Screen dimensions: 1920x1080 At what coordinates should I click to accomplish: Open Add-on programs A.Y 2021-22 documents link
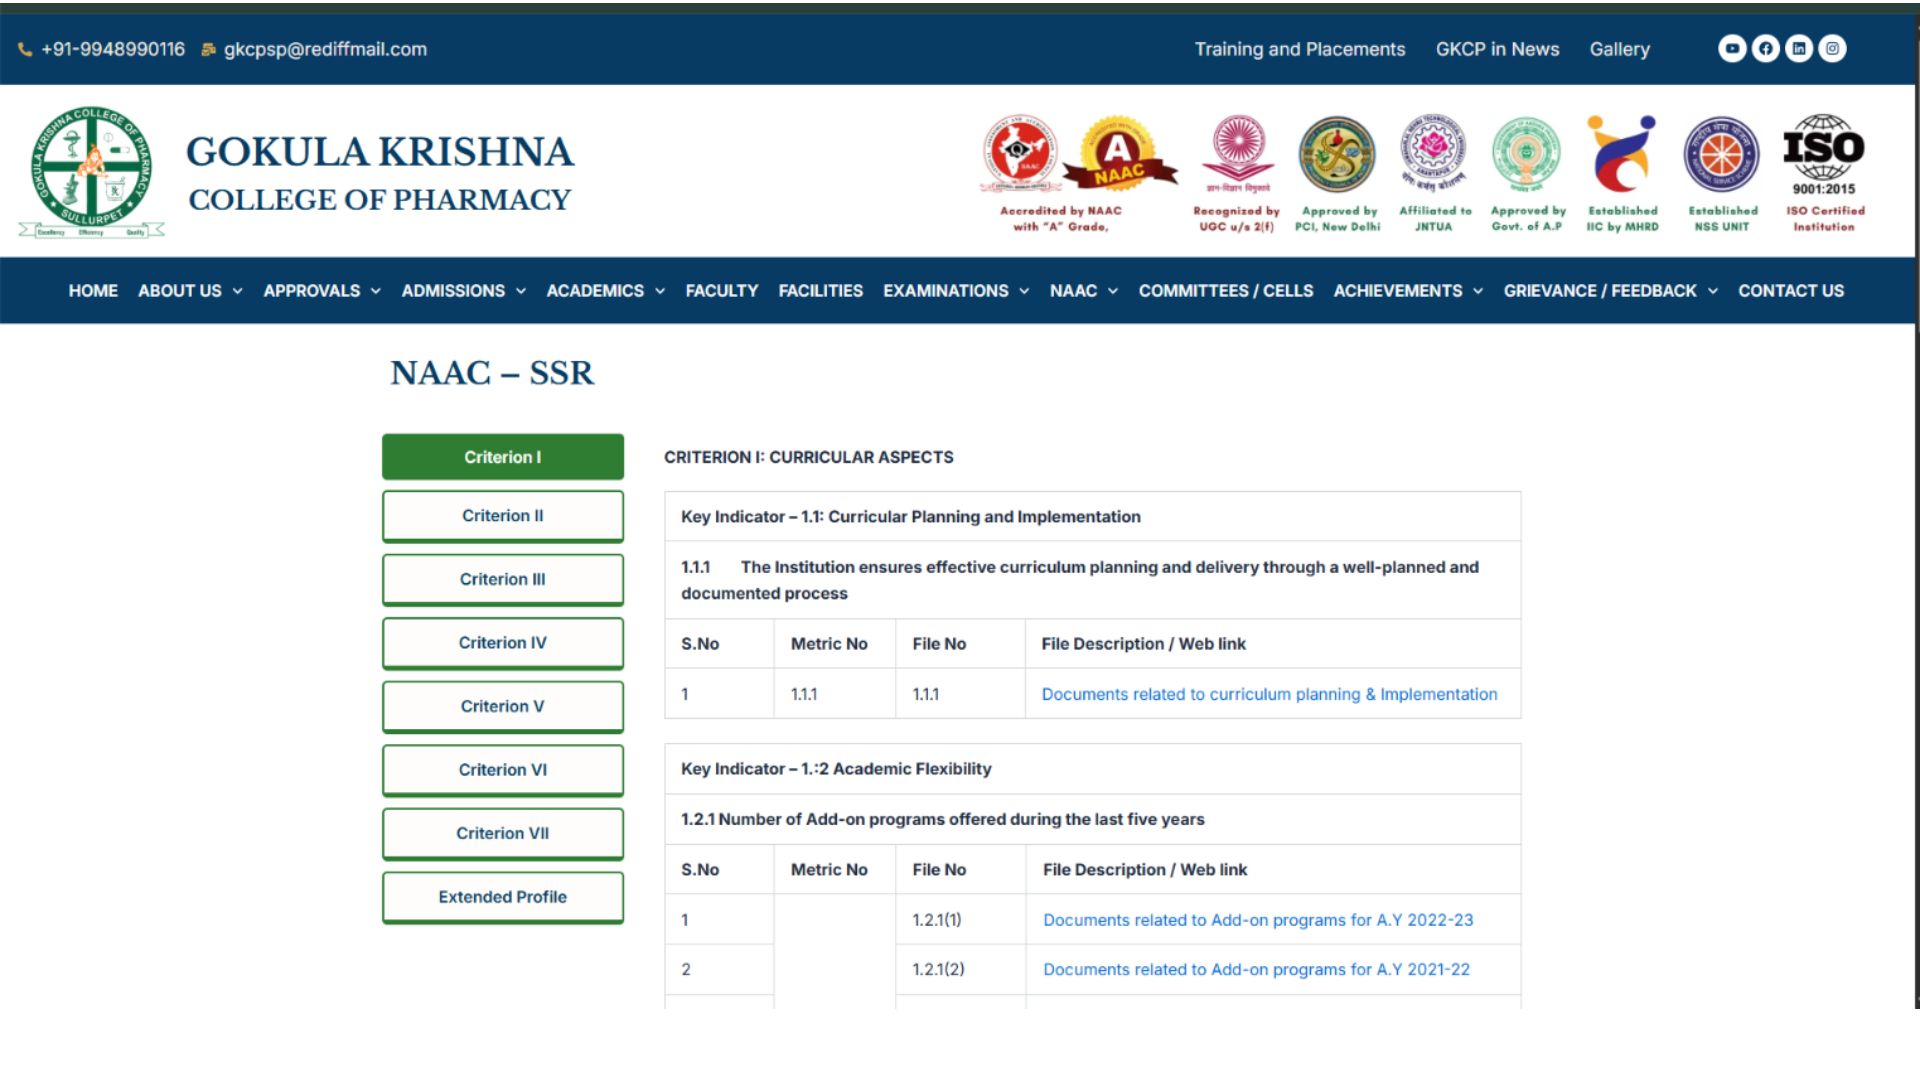point(1257,969)
